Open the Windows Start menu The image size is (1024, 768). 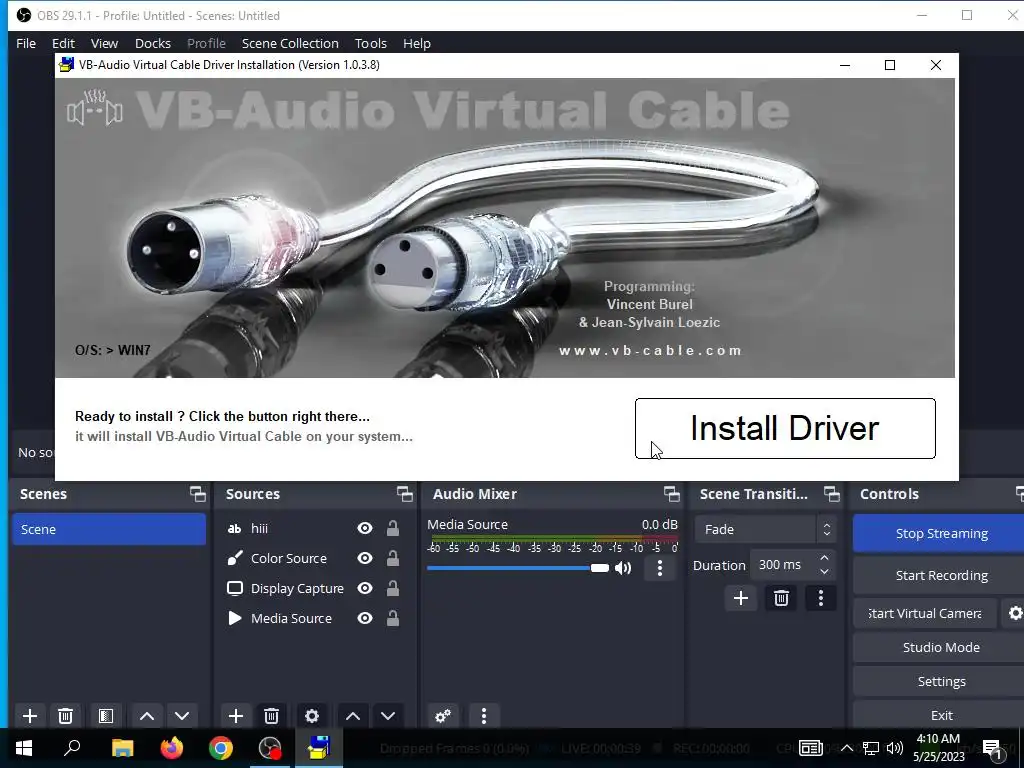click(24, 748)
